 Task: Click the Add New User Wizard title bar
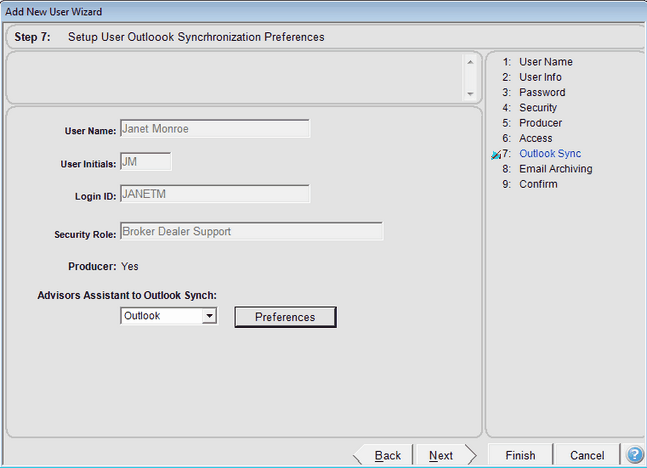(x=324, y=12)
